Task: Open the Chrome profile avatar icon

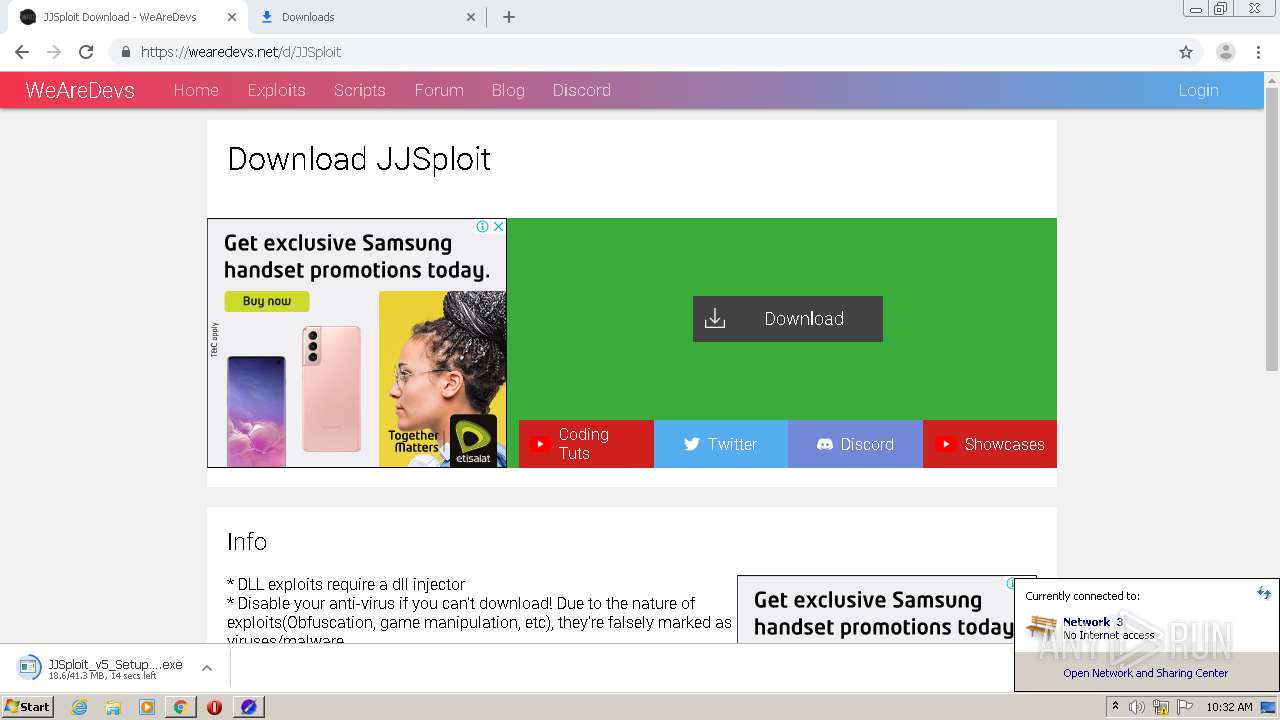Action: coord(1225,52)
